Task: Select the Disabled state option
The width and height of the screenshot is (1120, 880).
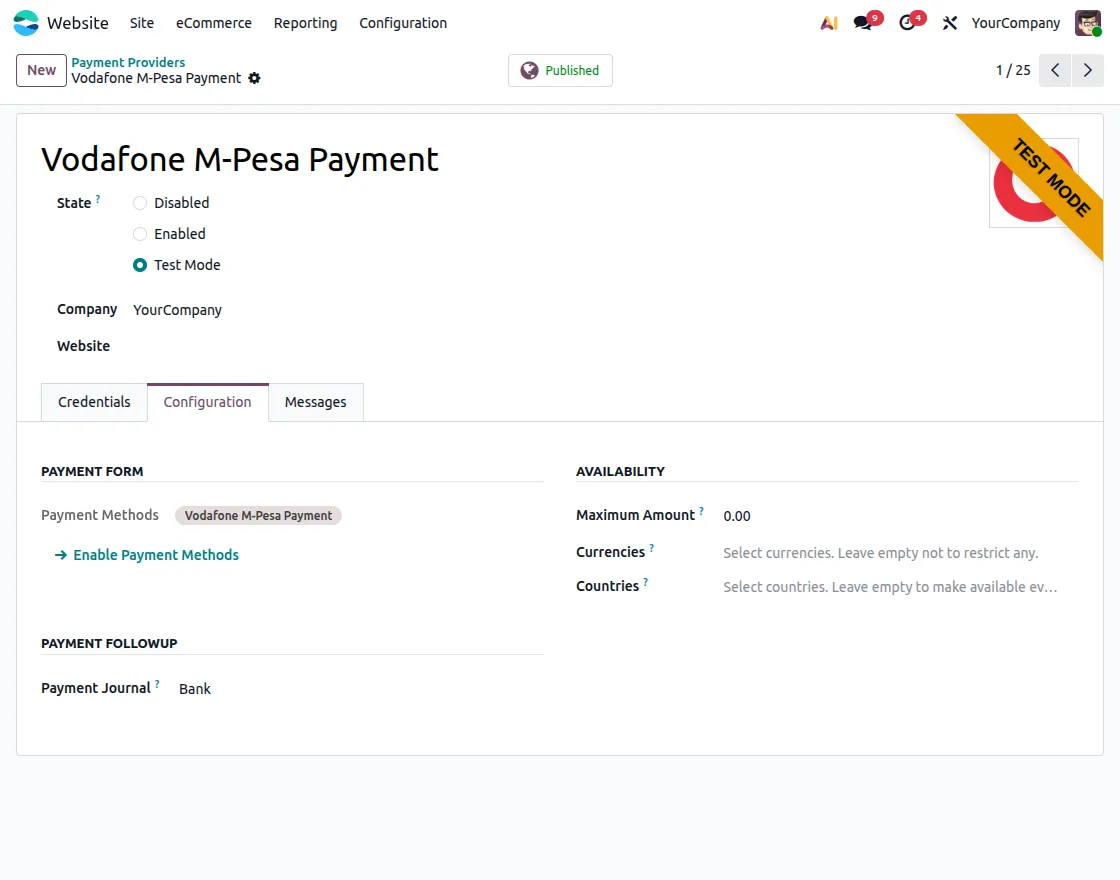Action: [140, 203]
